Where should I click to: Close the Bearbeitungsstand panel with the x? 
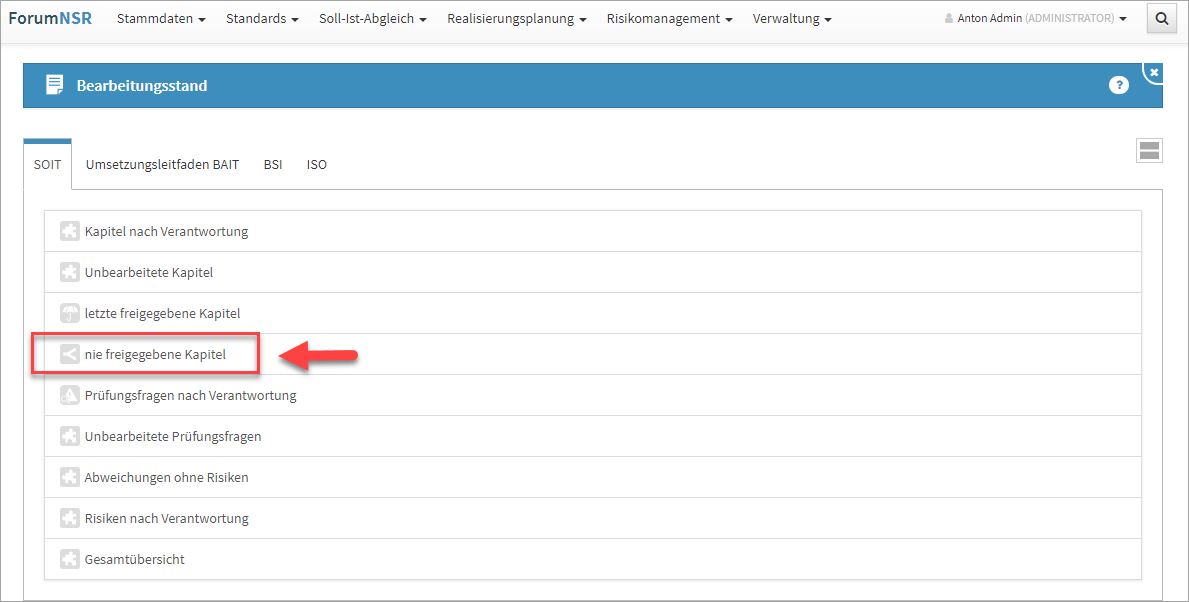[1154, 73]
